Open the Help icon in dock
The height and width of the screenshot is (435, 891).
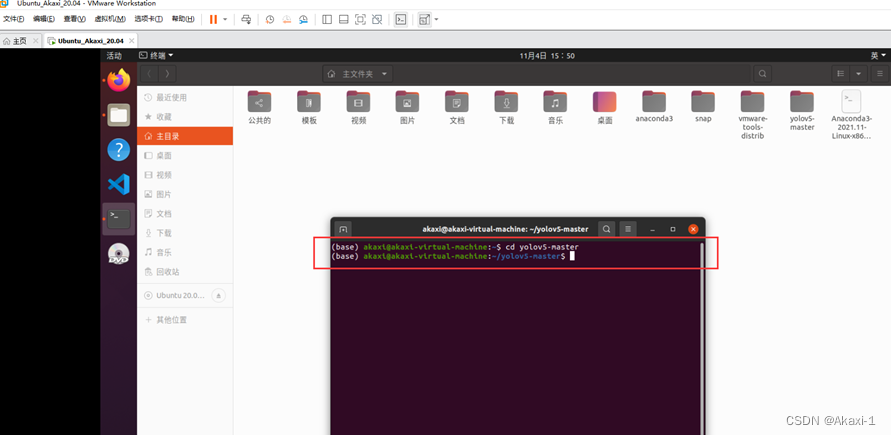(x=119, y=149)
